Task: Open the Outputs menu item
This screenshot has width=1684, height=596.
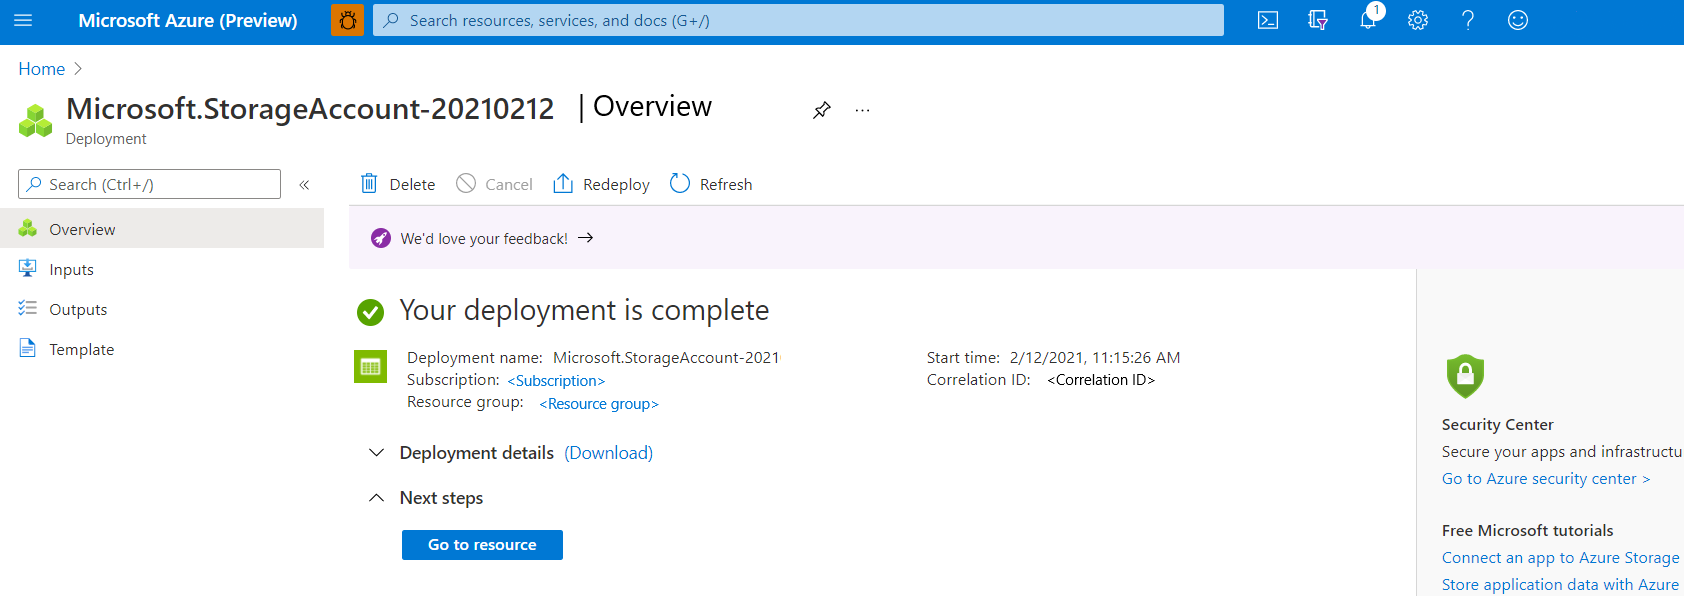Action: click(162, 309)
